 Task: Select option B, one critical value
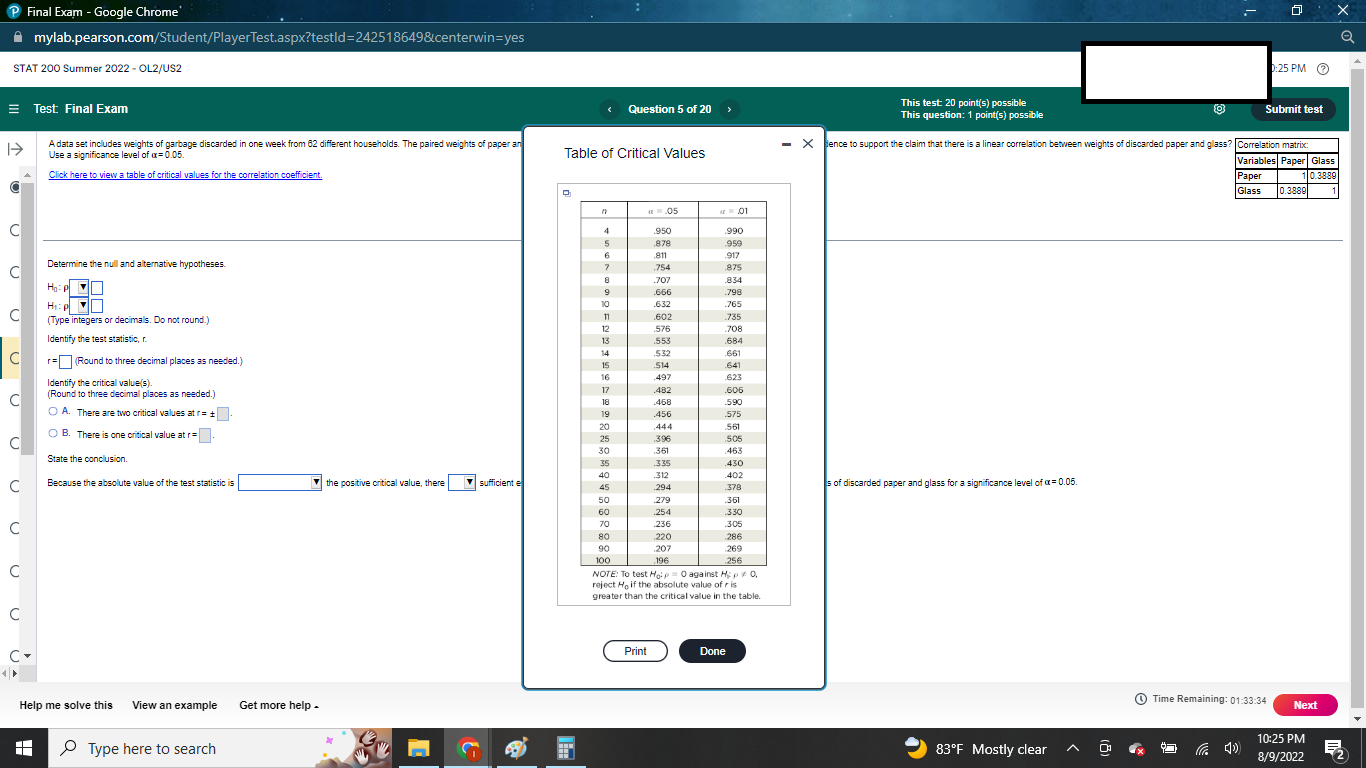pyautogui.click(x=53, y=432)
